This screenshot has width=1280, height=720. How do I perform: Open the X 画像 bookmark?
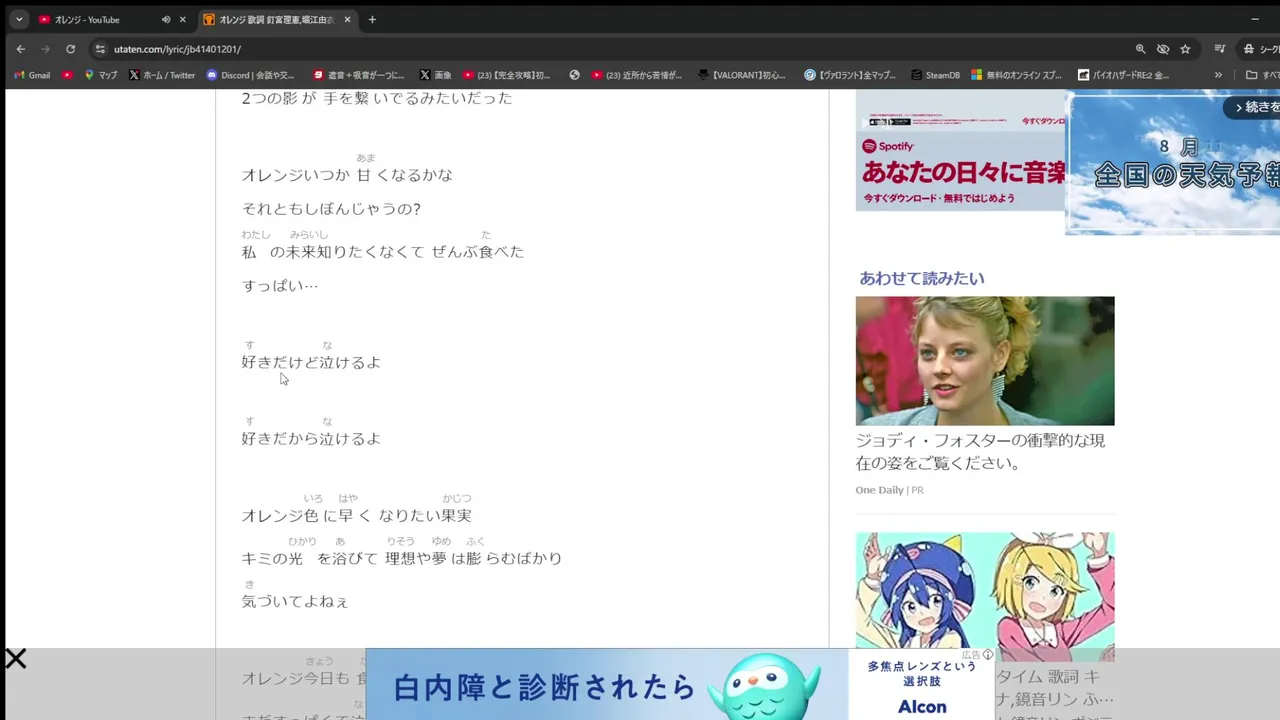[436, 75]
